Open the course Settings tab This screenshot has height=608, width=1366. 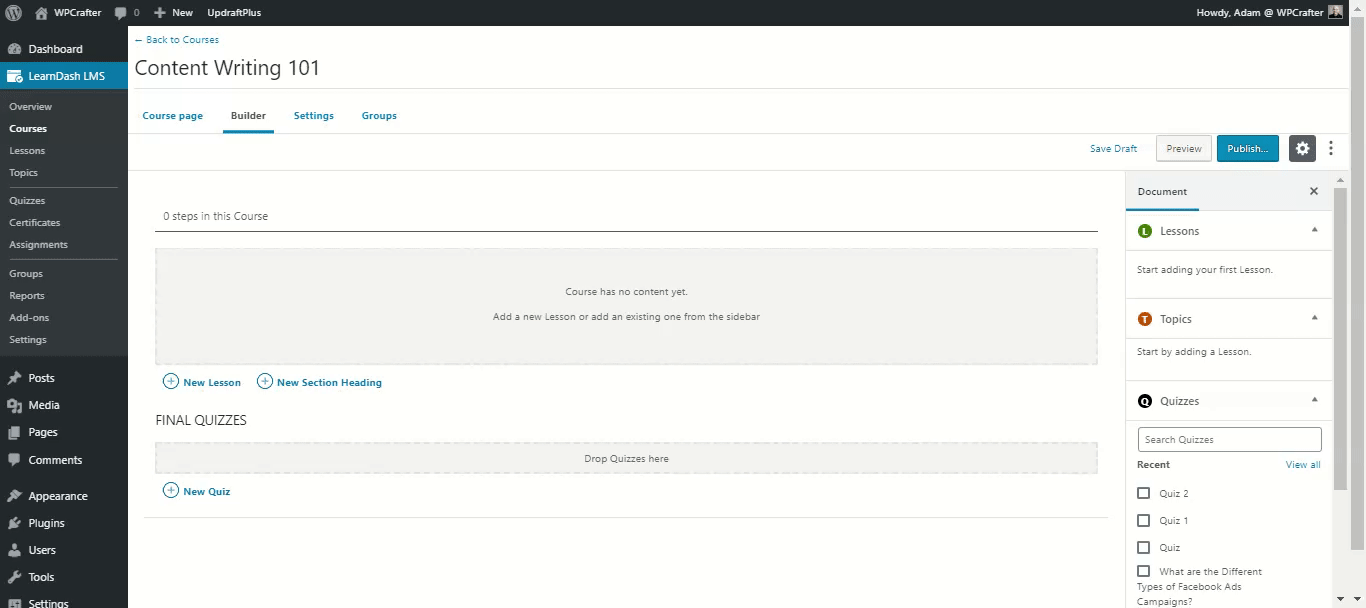tap(314, 116)
